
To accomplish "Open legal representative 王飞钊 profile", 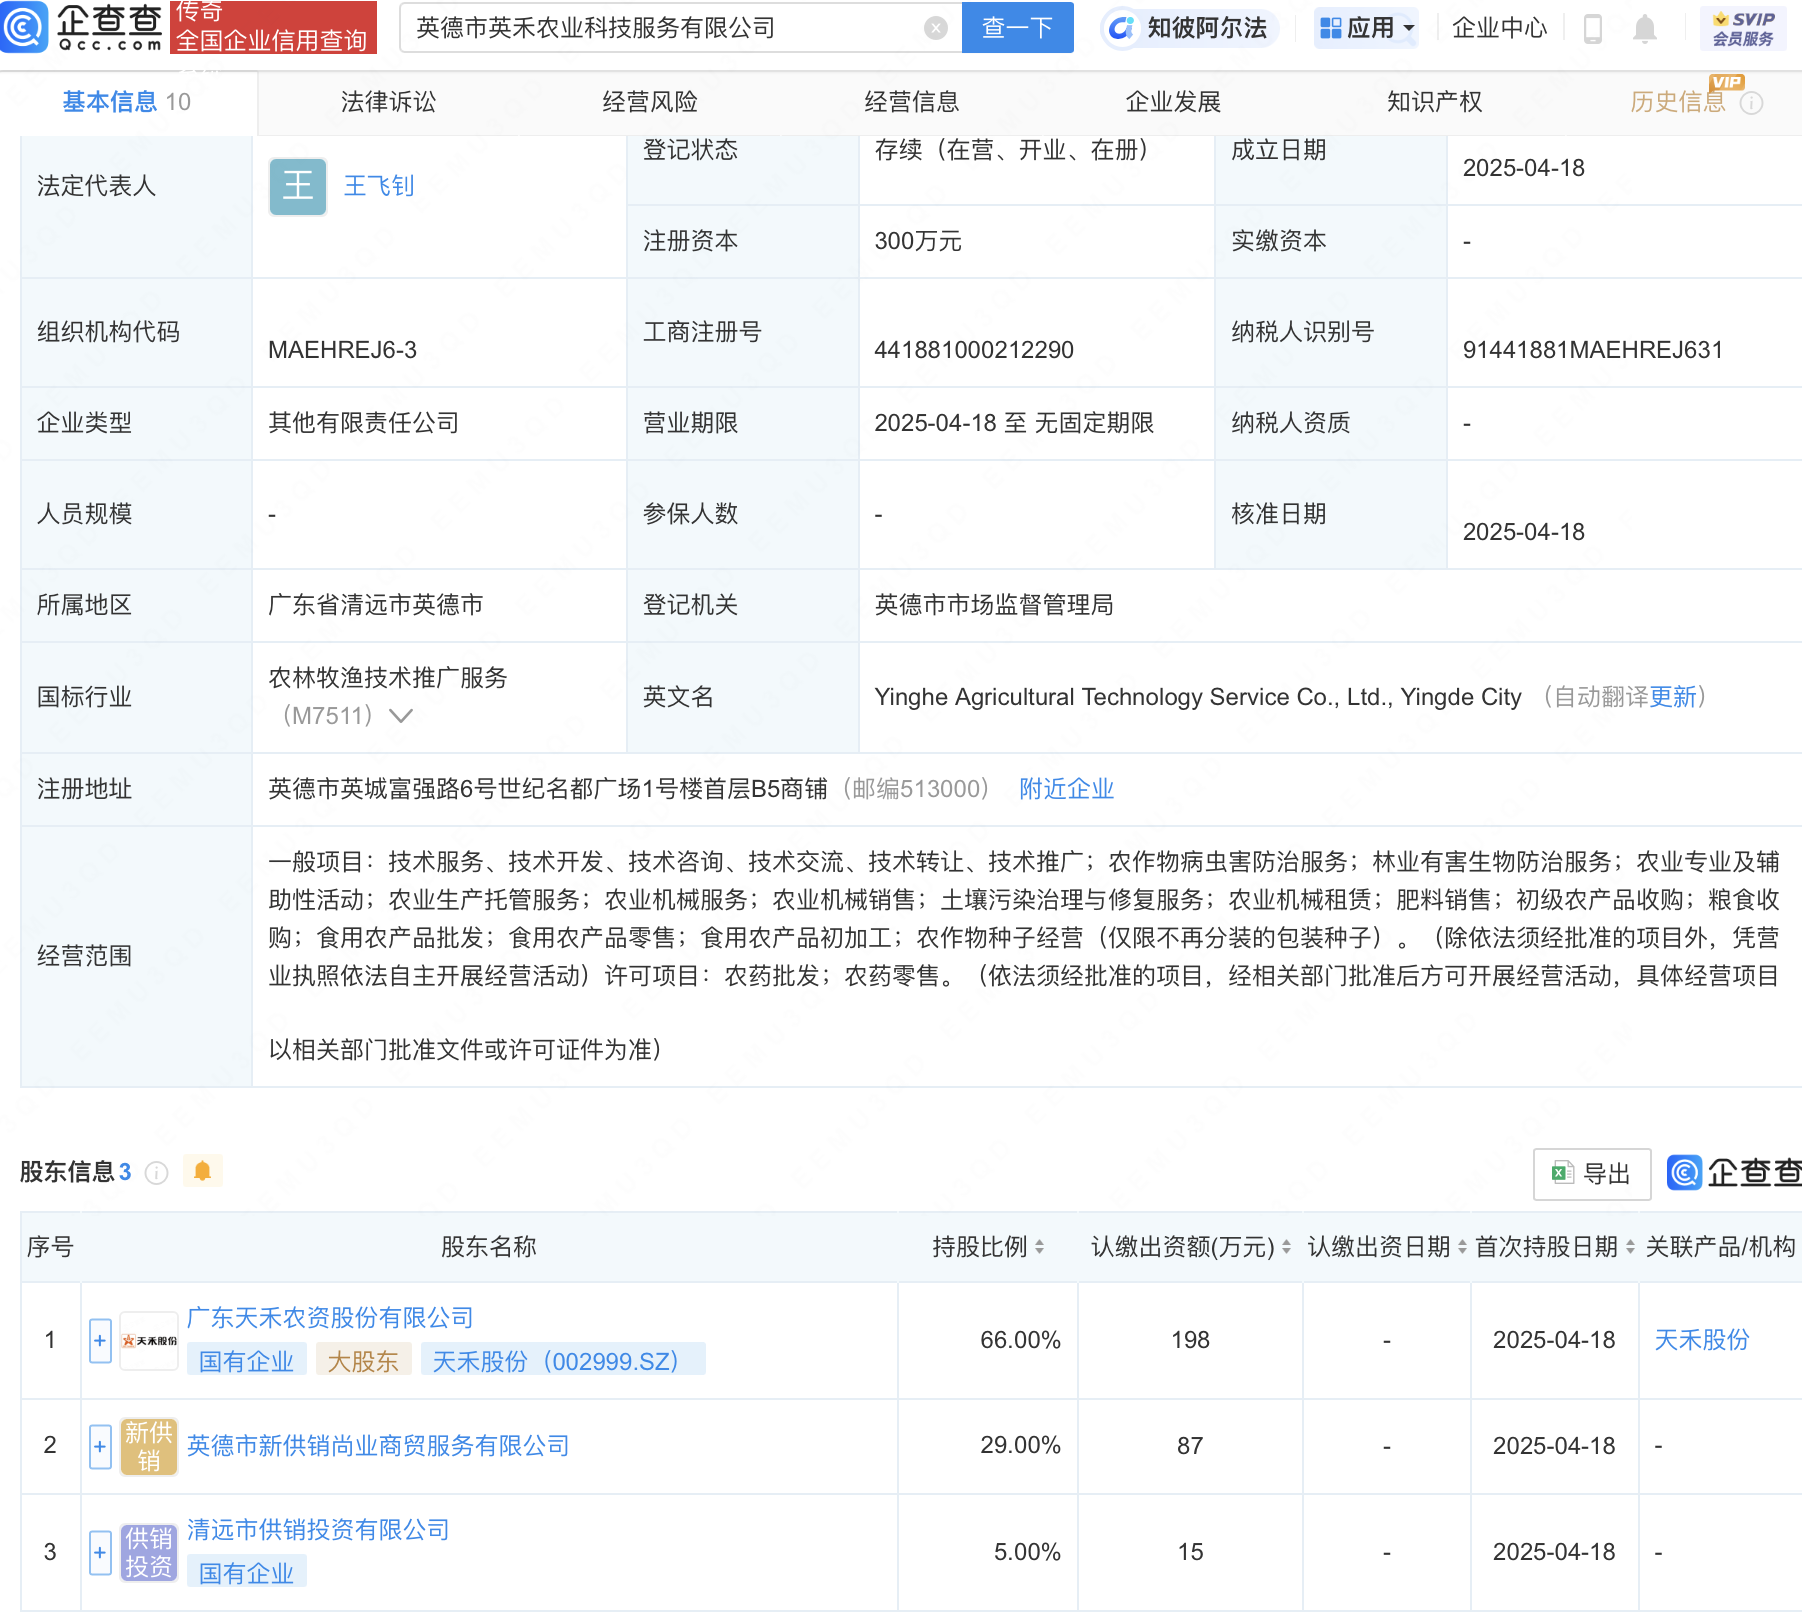I will point(379,186).
